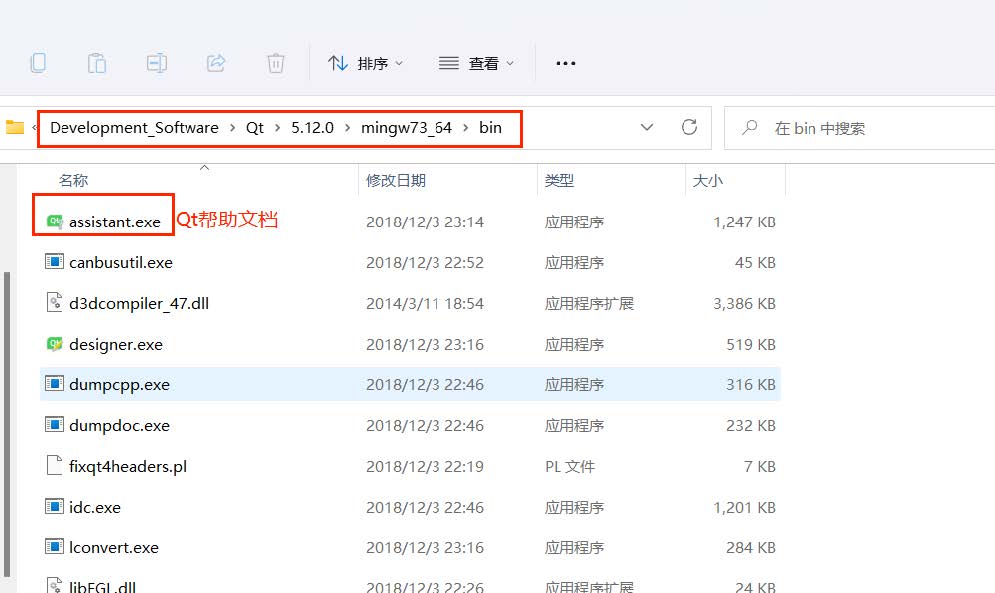
Task: Select the idc.exe file name
Action: pyautogui.click(x=95, y=507)
